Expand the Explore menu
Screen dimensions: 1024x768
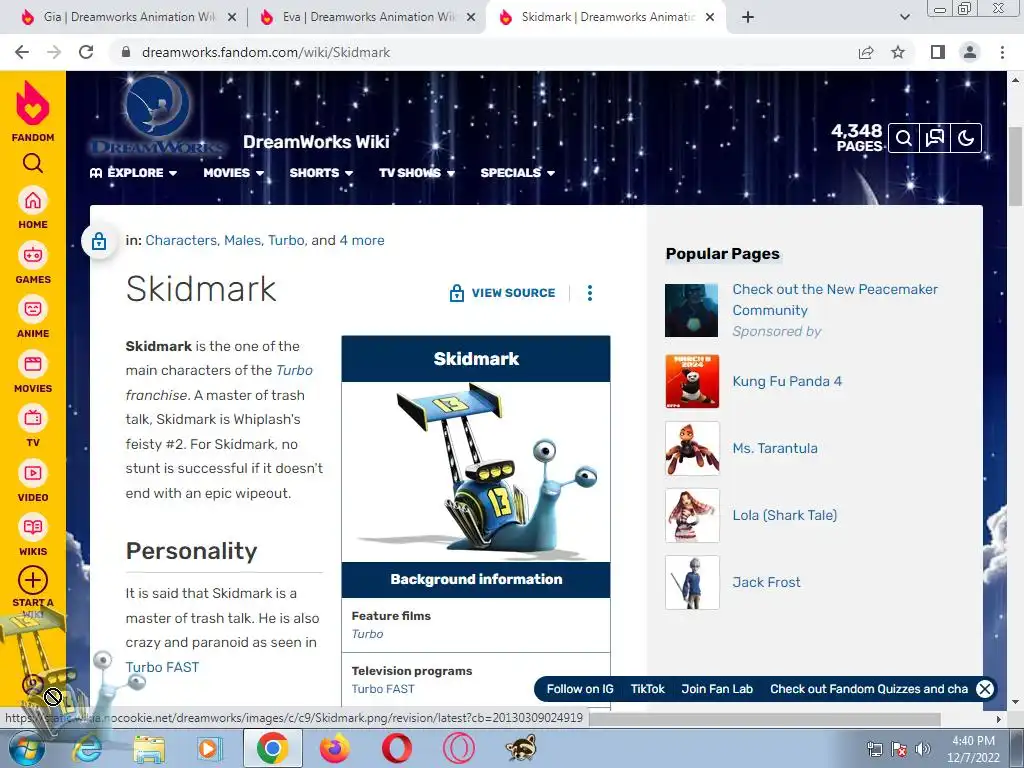click(x=134, y=172)
